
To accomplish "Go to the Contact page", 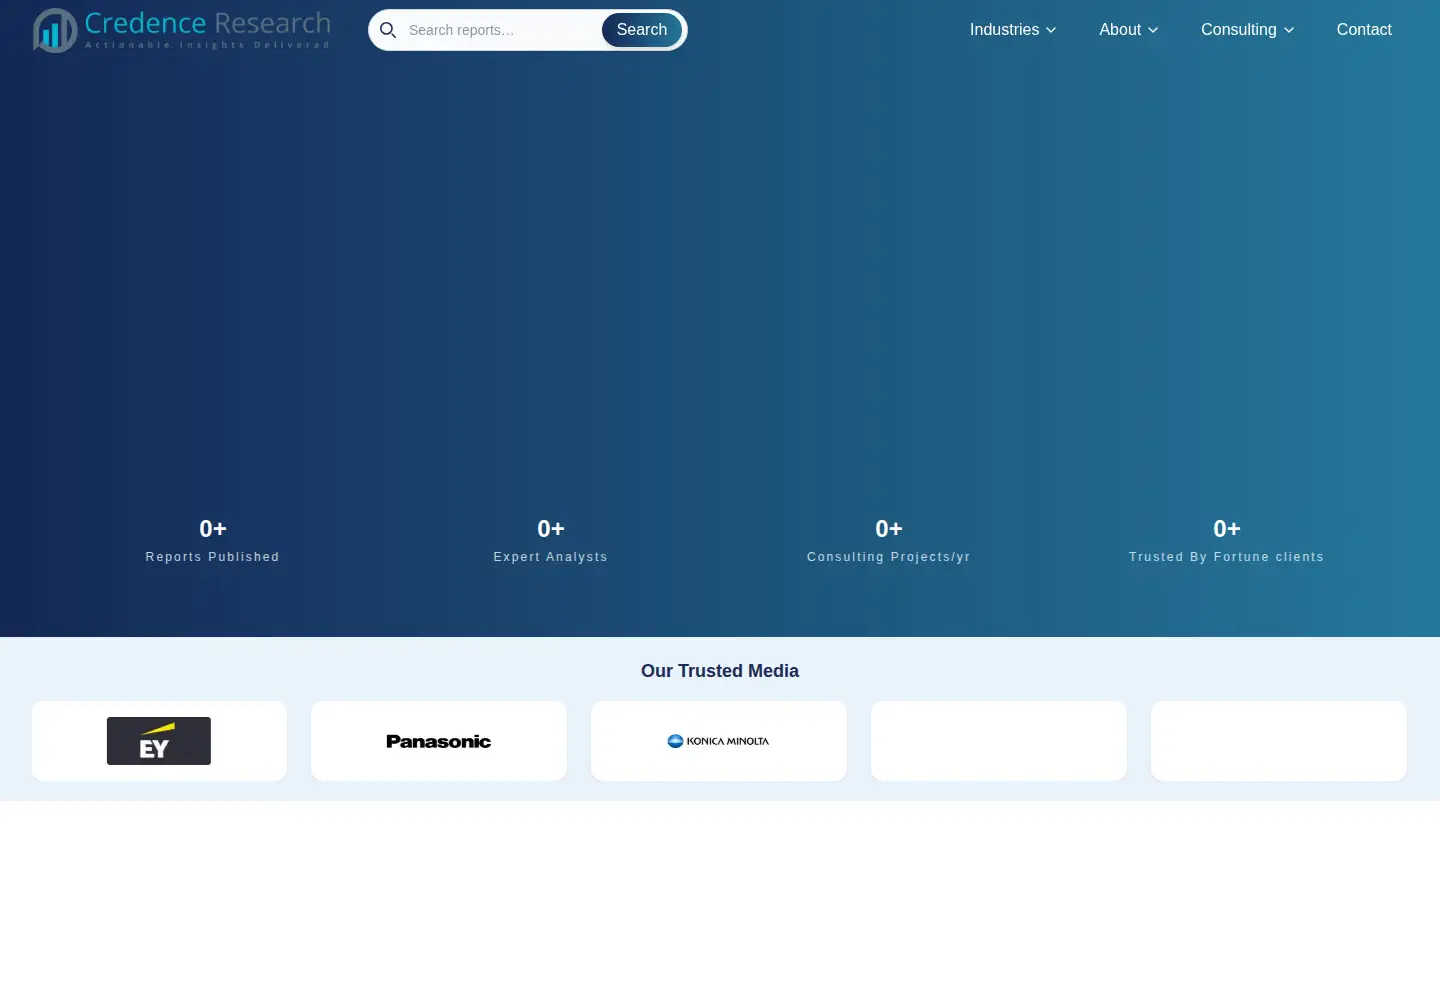I will pos(1364,30).
